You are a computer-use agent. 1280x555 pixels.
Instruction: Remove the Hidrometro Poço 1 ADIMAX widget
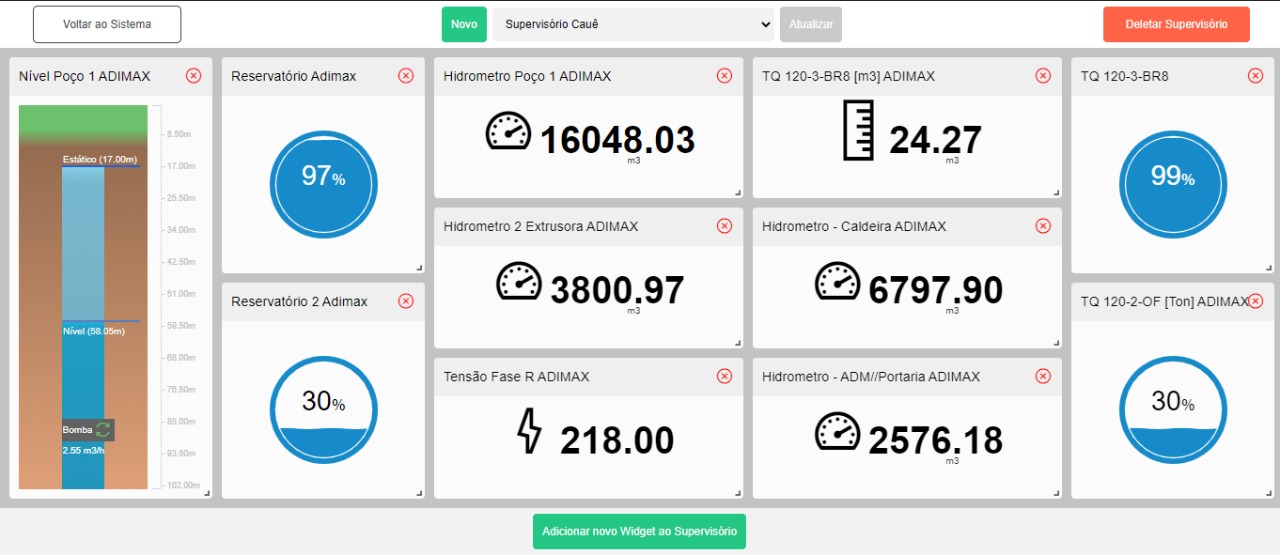pos(724,76)
